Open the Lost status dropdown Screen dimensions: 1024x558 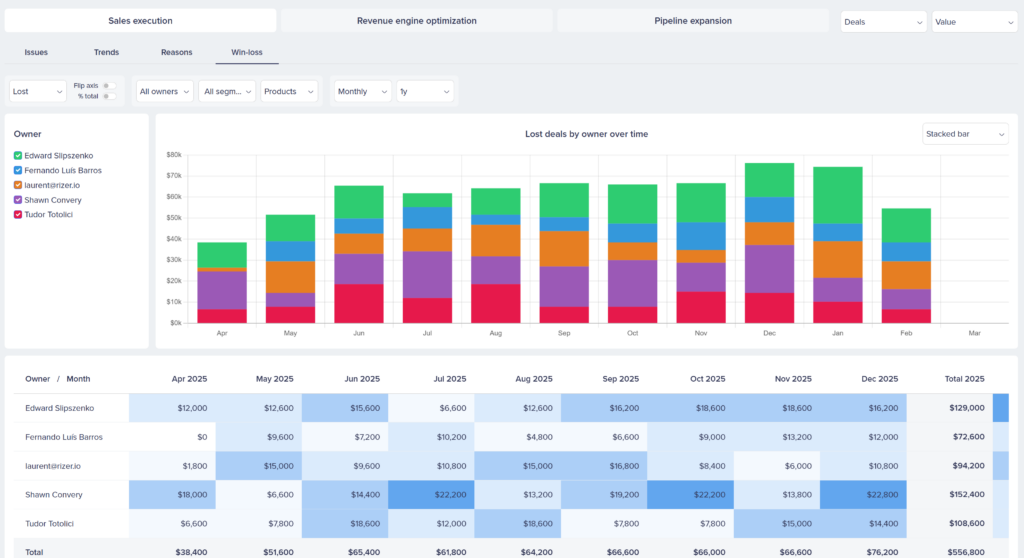(38, 92)
